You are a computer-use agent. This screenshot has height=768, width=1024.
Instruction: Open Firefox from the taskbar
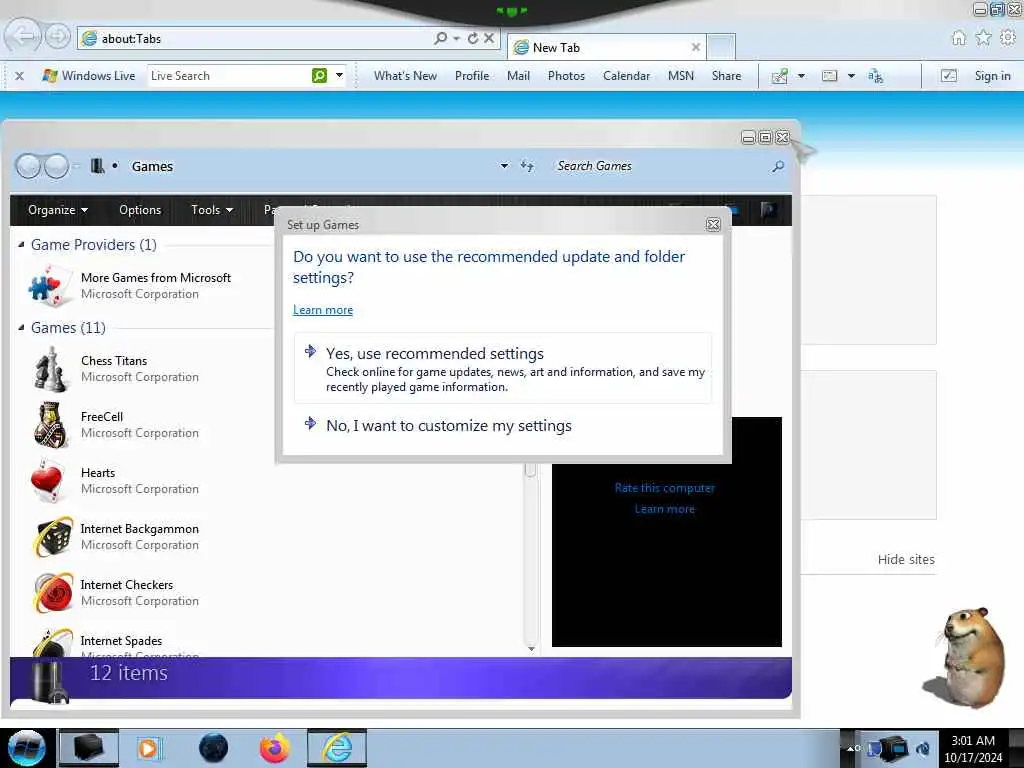coord(274,748)
